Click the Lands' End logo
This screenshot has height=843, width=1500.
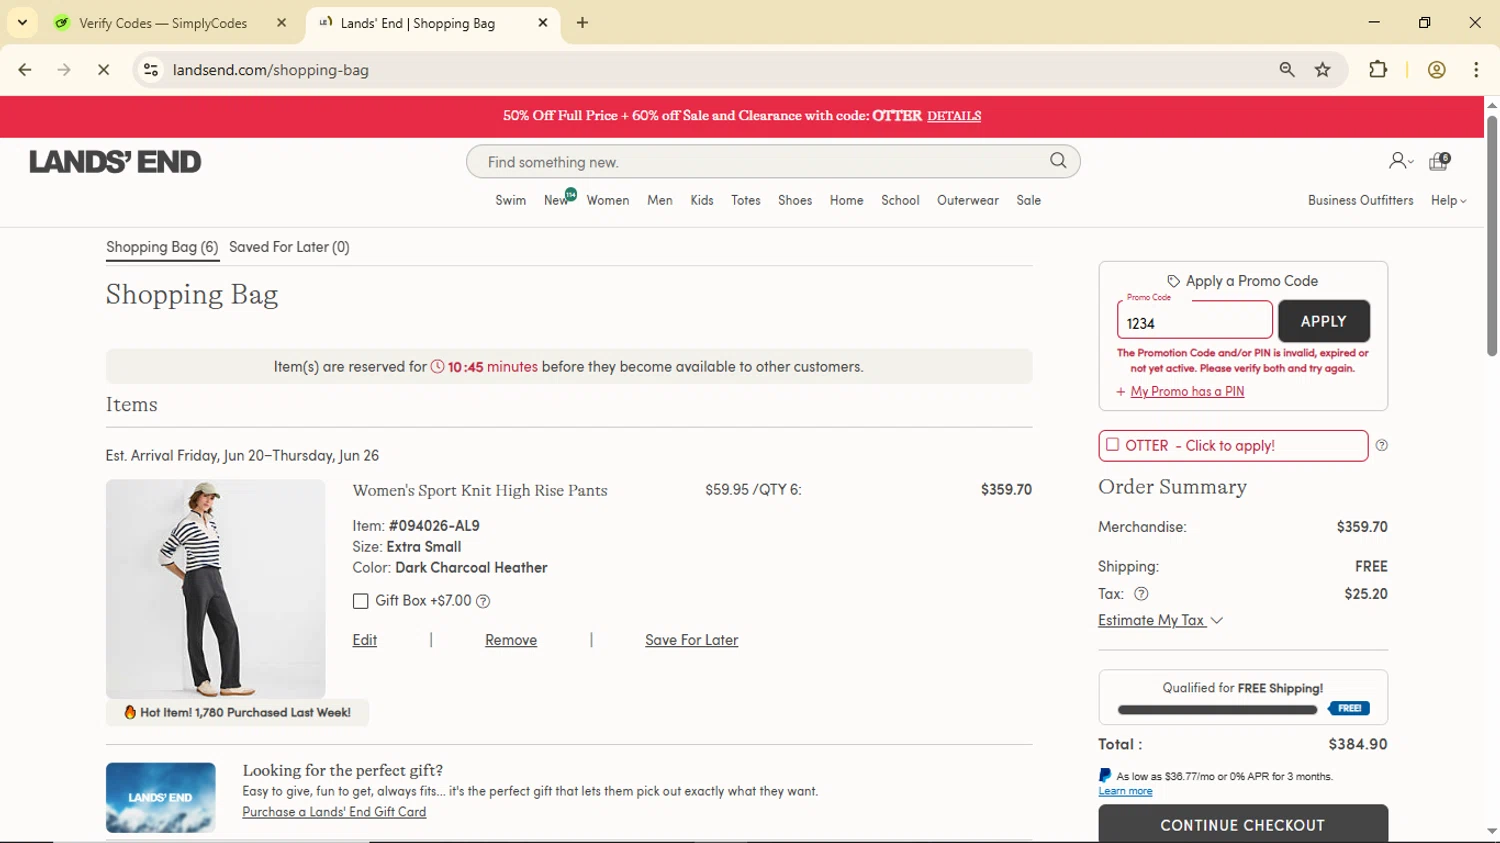(x=115, y=162)
